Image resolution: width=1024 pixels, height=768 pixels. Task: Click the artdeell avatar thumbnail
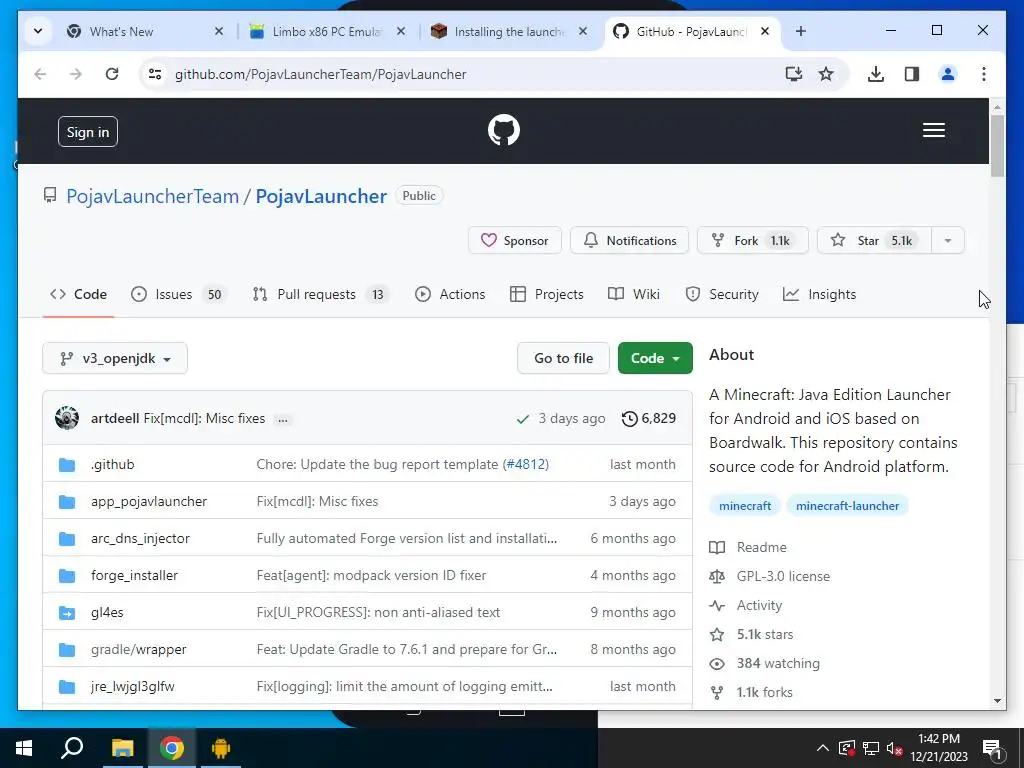point(67,418)
